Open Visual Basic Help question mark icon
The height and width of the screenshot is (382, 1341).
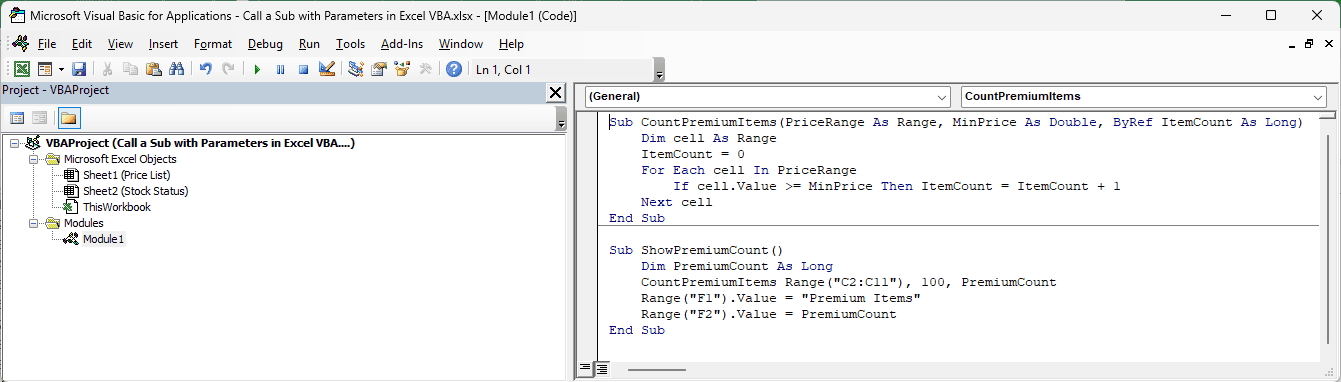pos(454,69)
